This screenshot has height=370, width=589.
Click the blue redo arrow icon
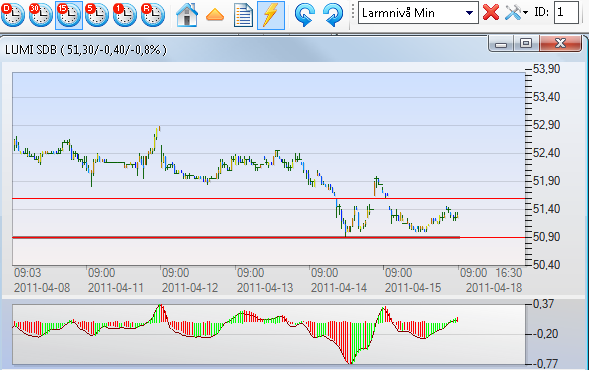click(333, 15)
